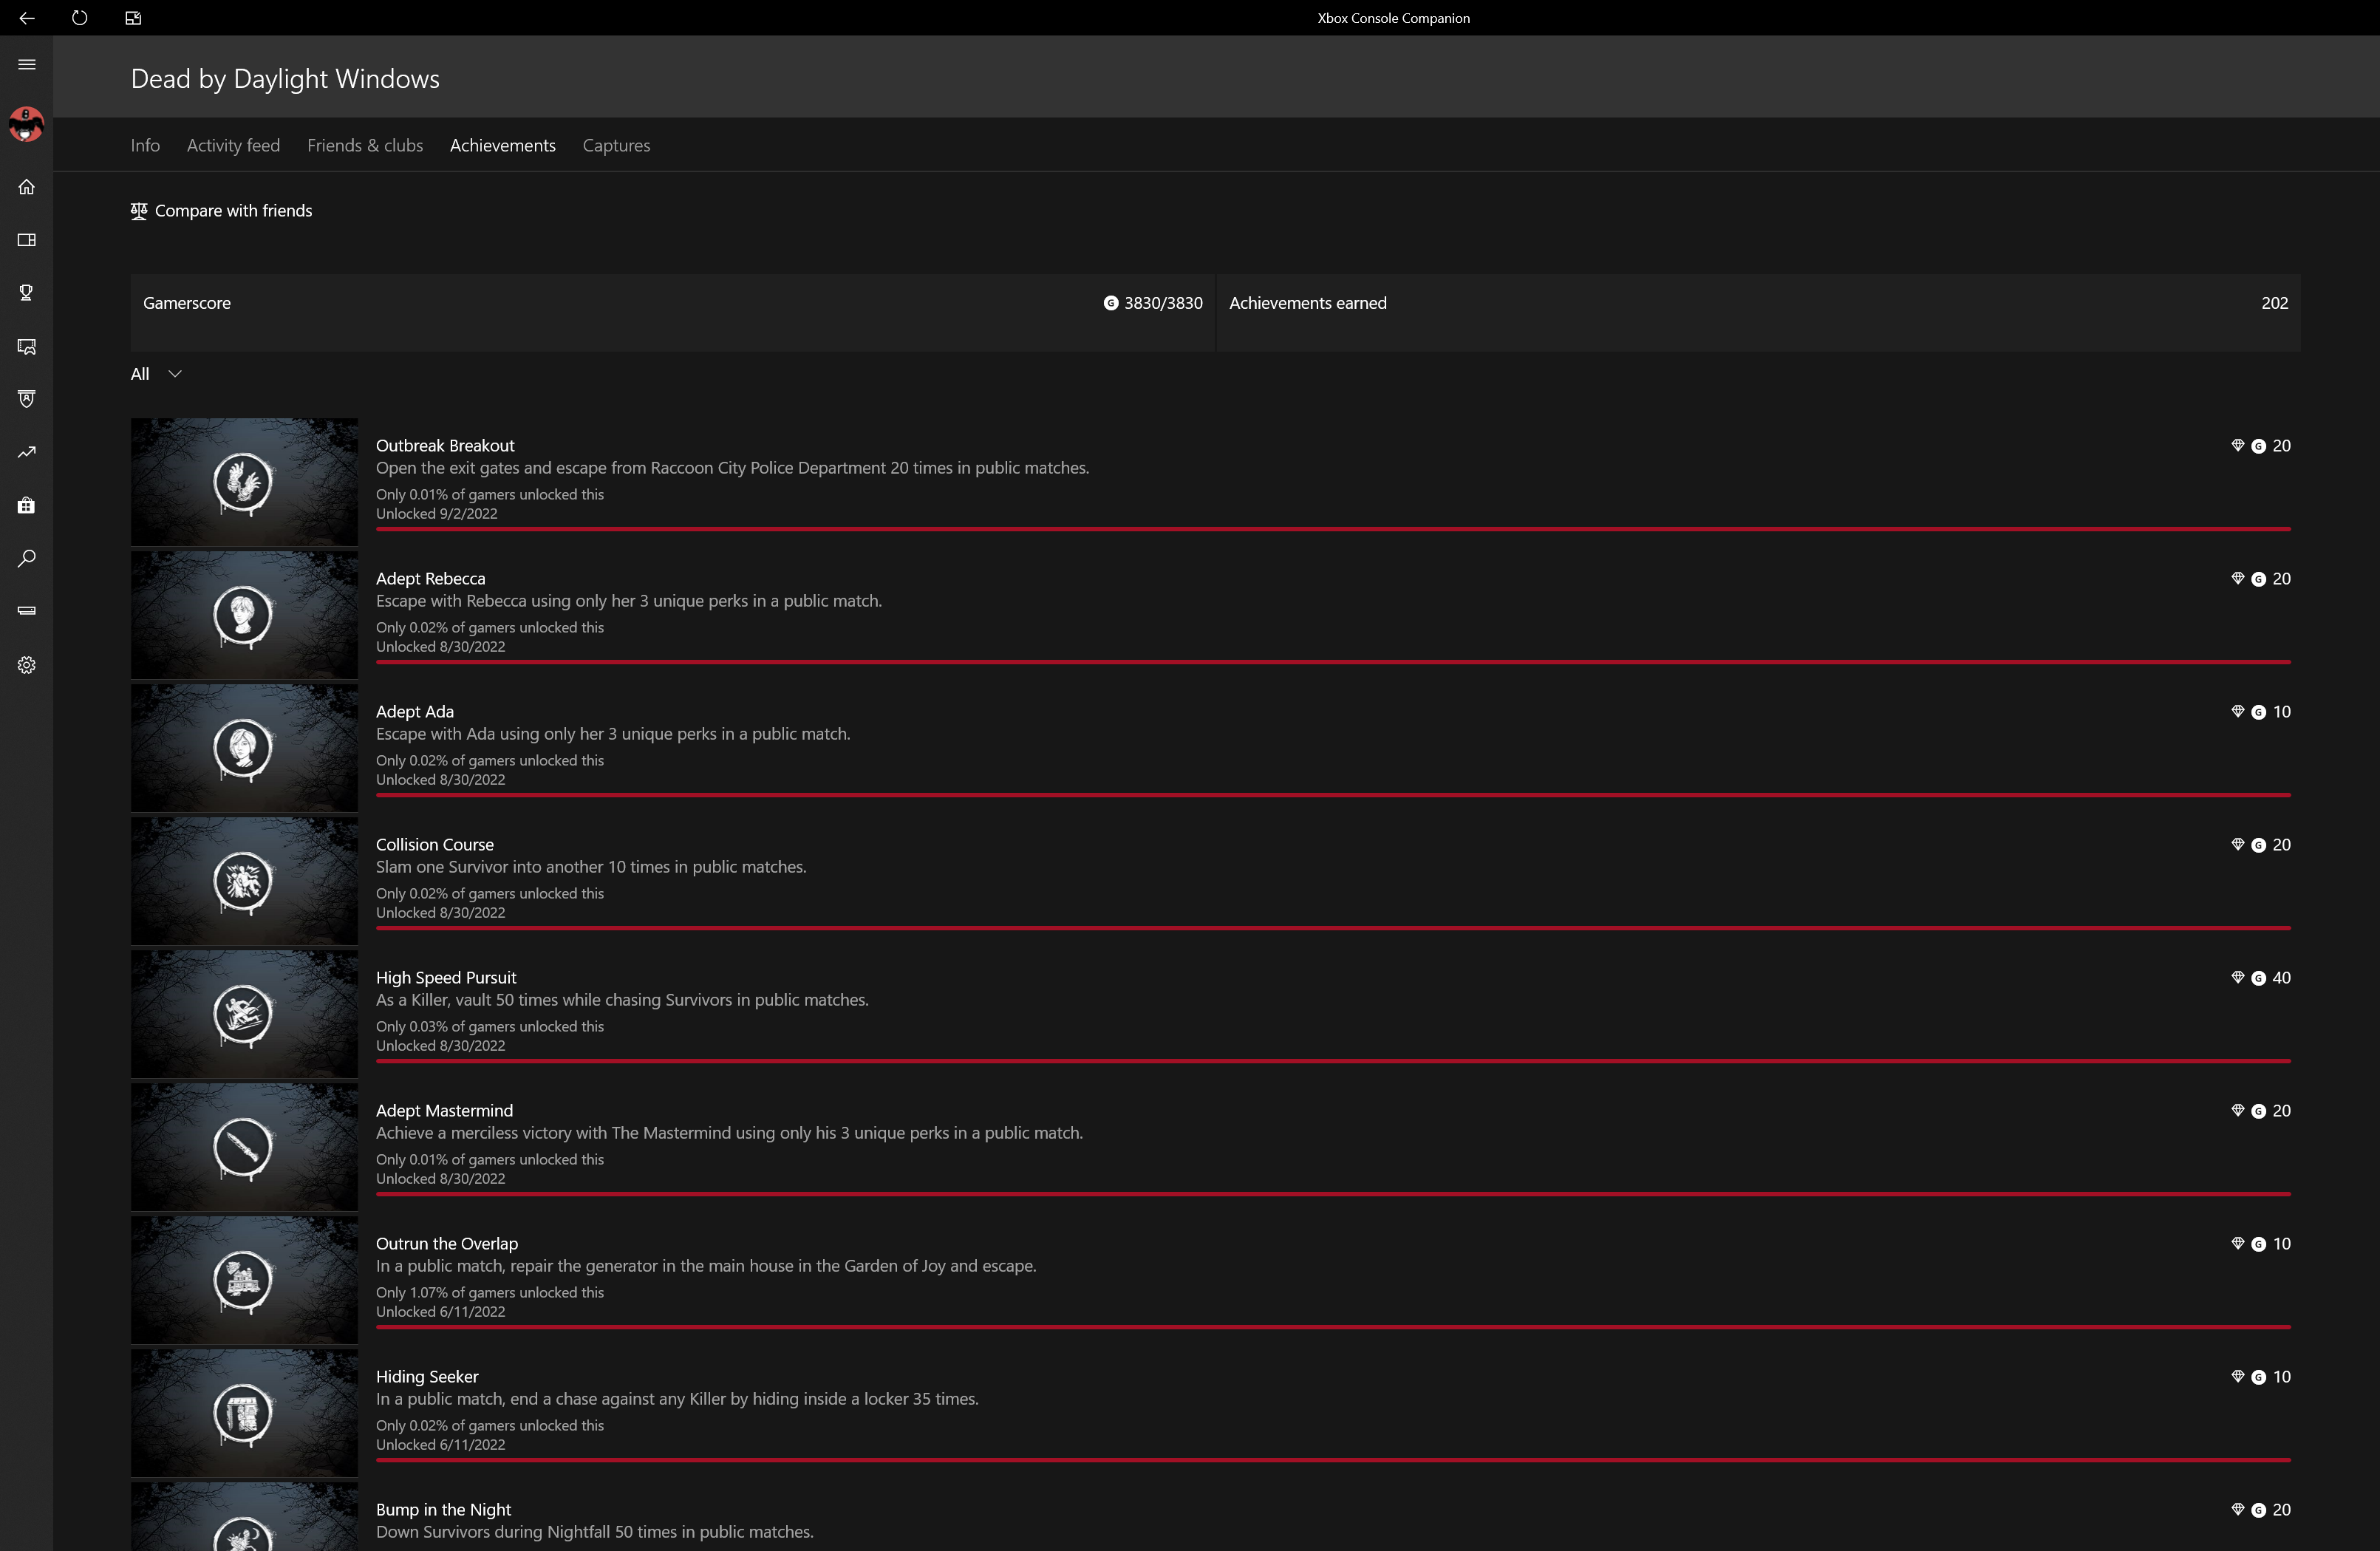Click gamerscore G icon on Adept Rebecca

2258,579
